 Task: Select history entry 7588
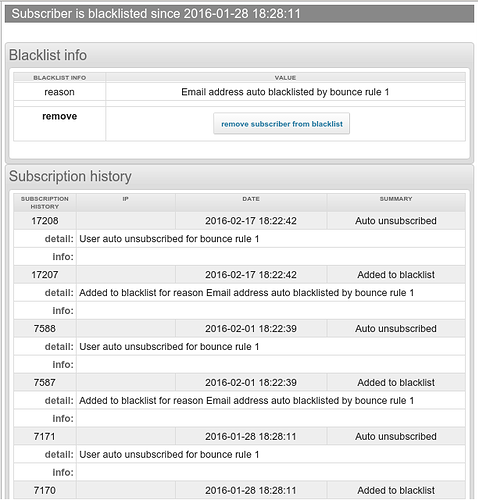(x=45, y=329)
